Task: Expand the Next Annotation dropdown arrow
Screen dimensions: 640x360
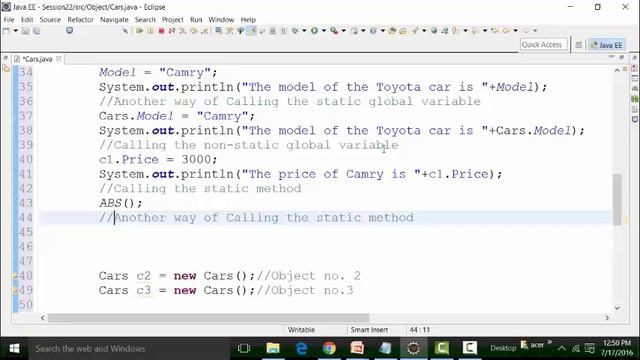Action: (465, 31)
